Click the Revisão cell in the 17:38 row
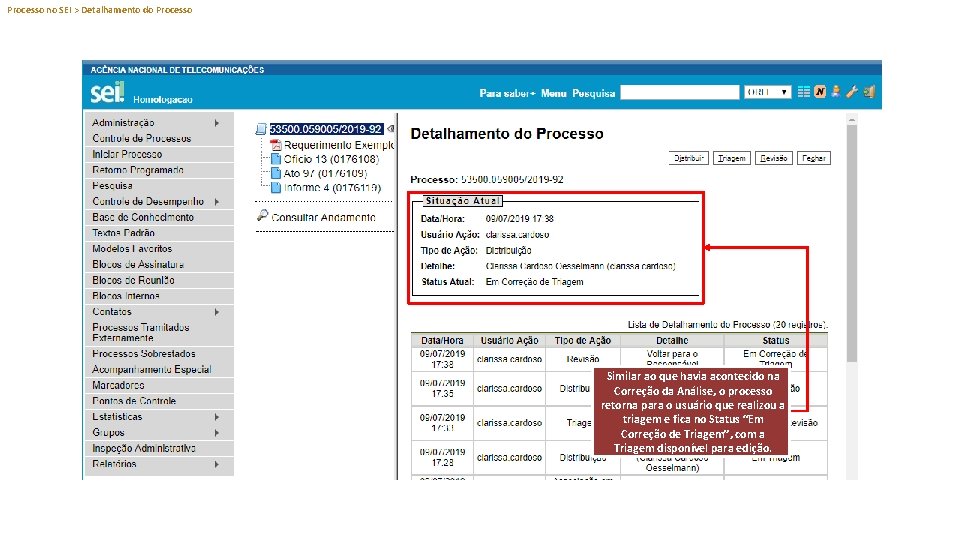This screenshot has height=540, width=960. point(583,359)
